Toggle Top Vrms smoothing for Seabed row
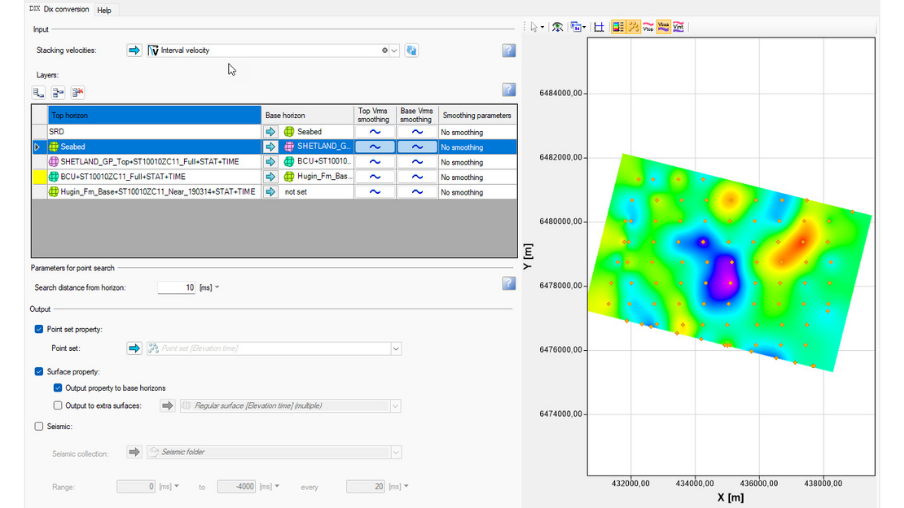This screenshot has width=904, height=508. 375,147
